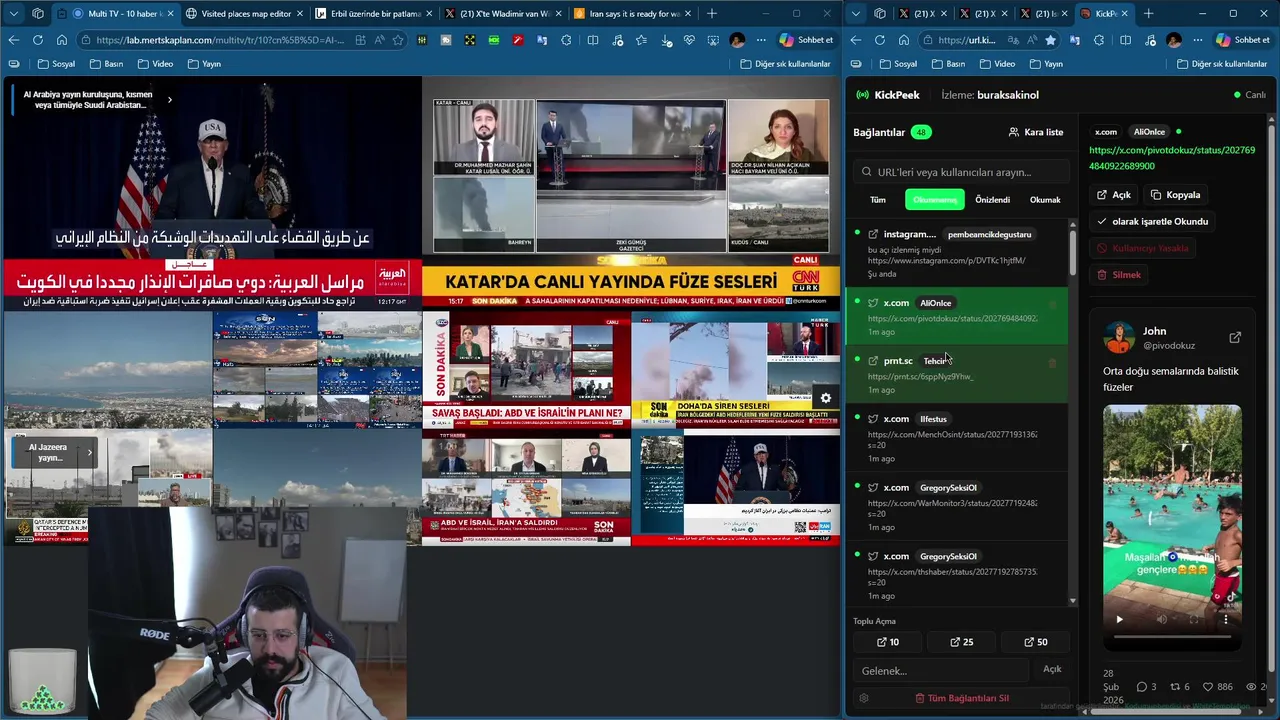The image size is (1280, 720).
Task: Switch to the X'te Wladimir van tab
Action: 504,14
